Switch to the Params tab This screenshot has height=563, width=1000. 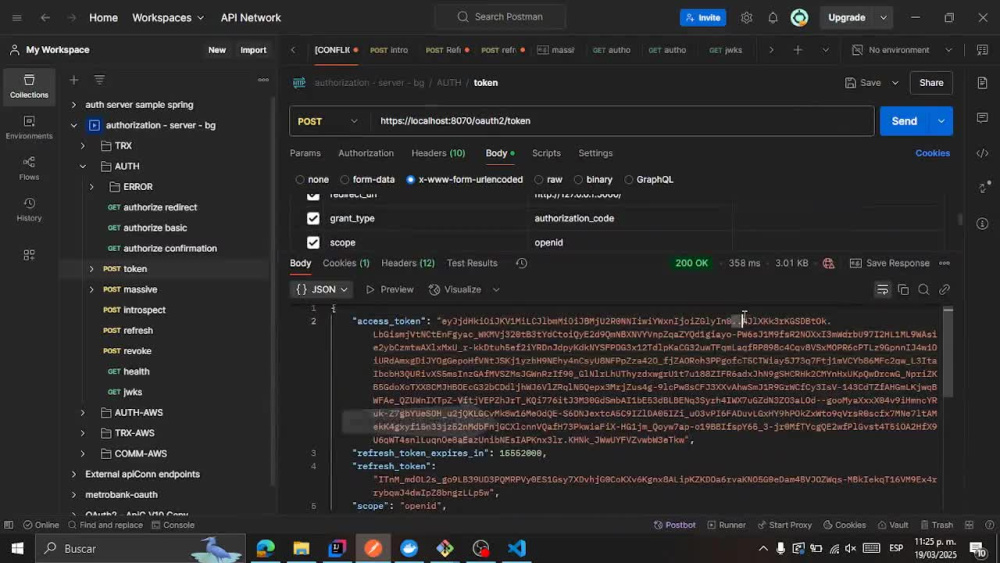click(x=305, y=153)
